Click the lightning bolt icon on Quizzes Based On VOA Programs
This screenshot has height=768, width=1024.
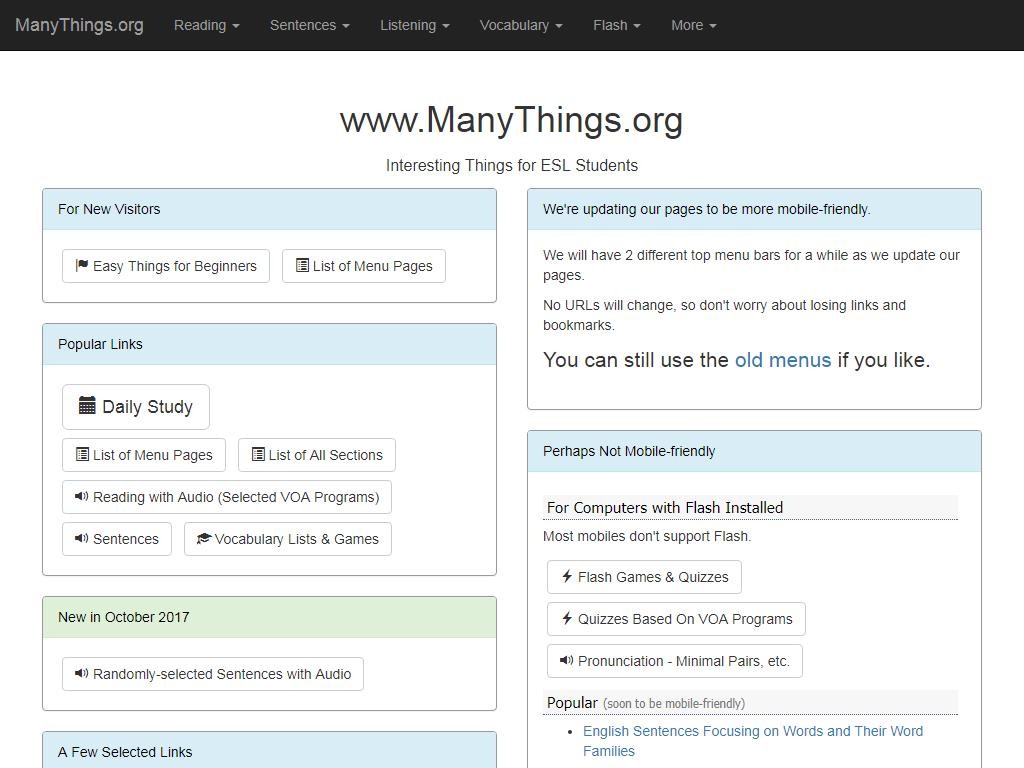pyautogui.click(x=567, y=618)
